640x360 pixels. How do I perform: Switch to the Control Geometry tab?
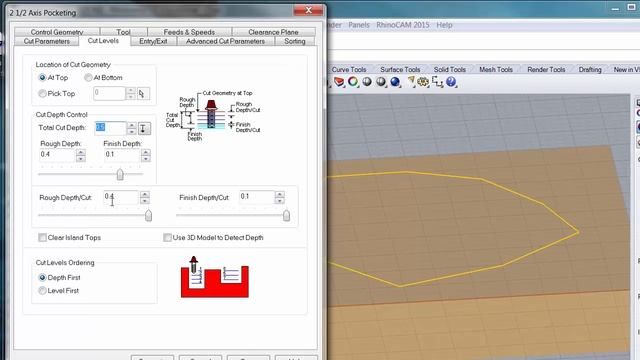point(57,32)
